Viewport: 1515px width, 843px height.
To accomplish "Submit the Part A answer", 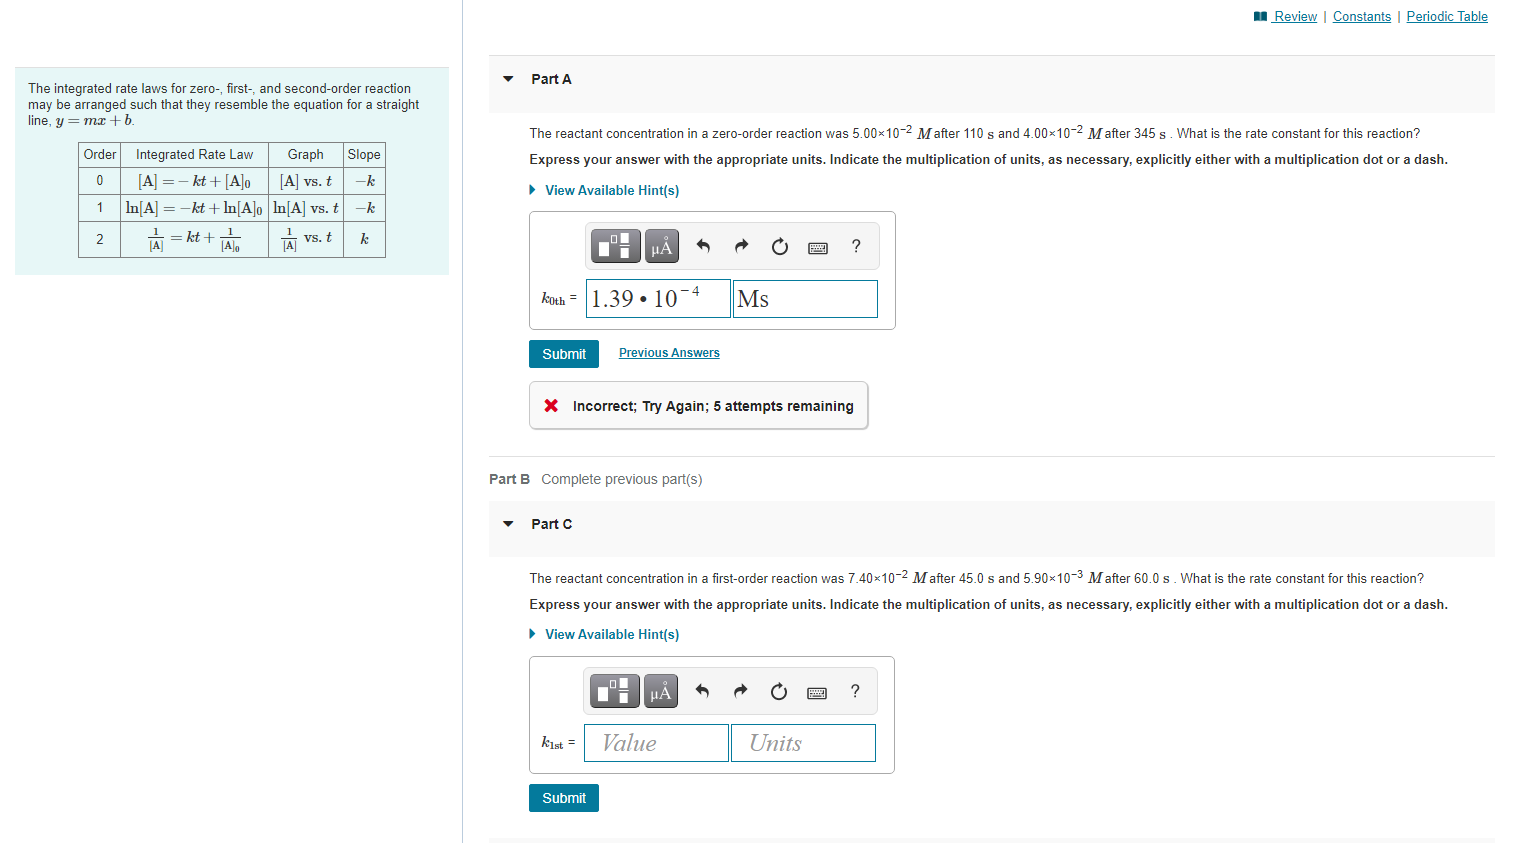I will tap(563, 353).
